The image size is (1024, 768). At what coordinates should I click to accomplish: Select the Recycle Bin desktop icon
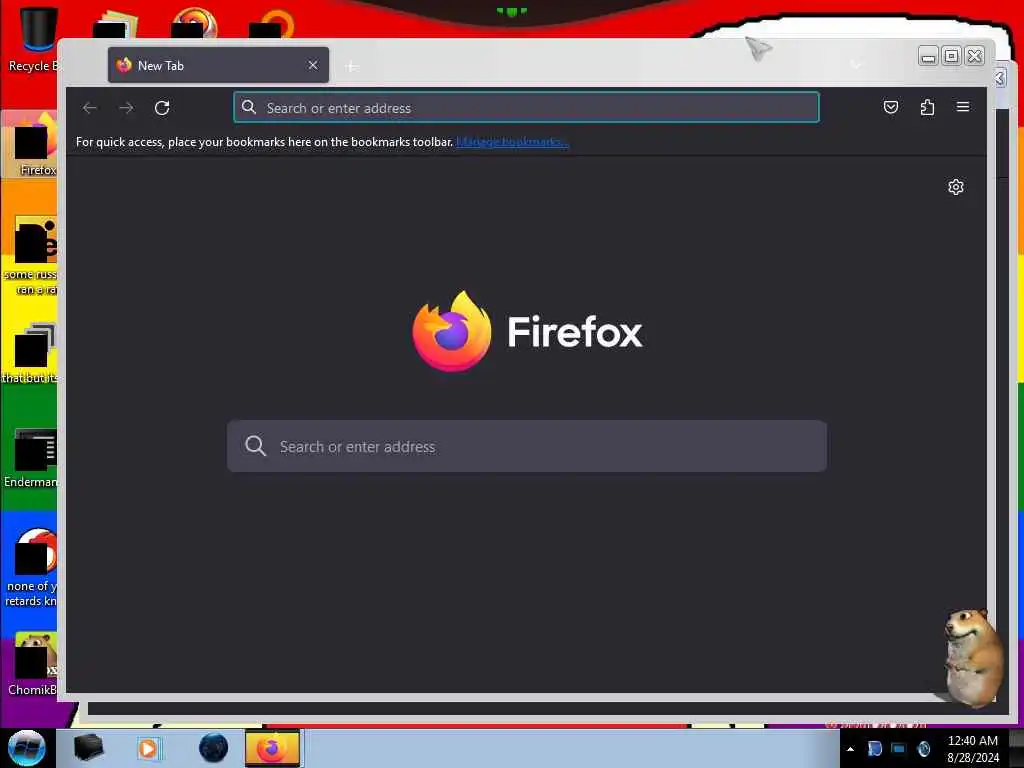pos(33,39)
